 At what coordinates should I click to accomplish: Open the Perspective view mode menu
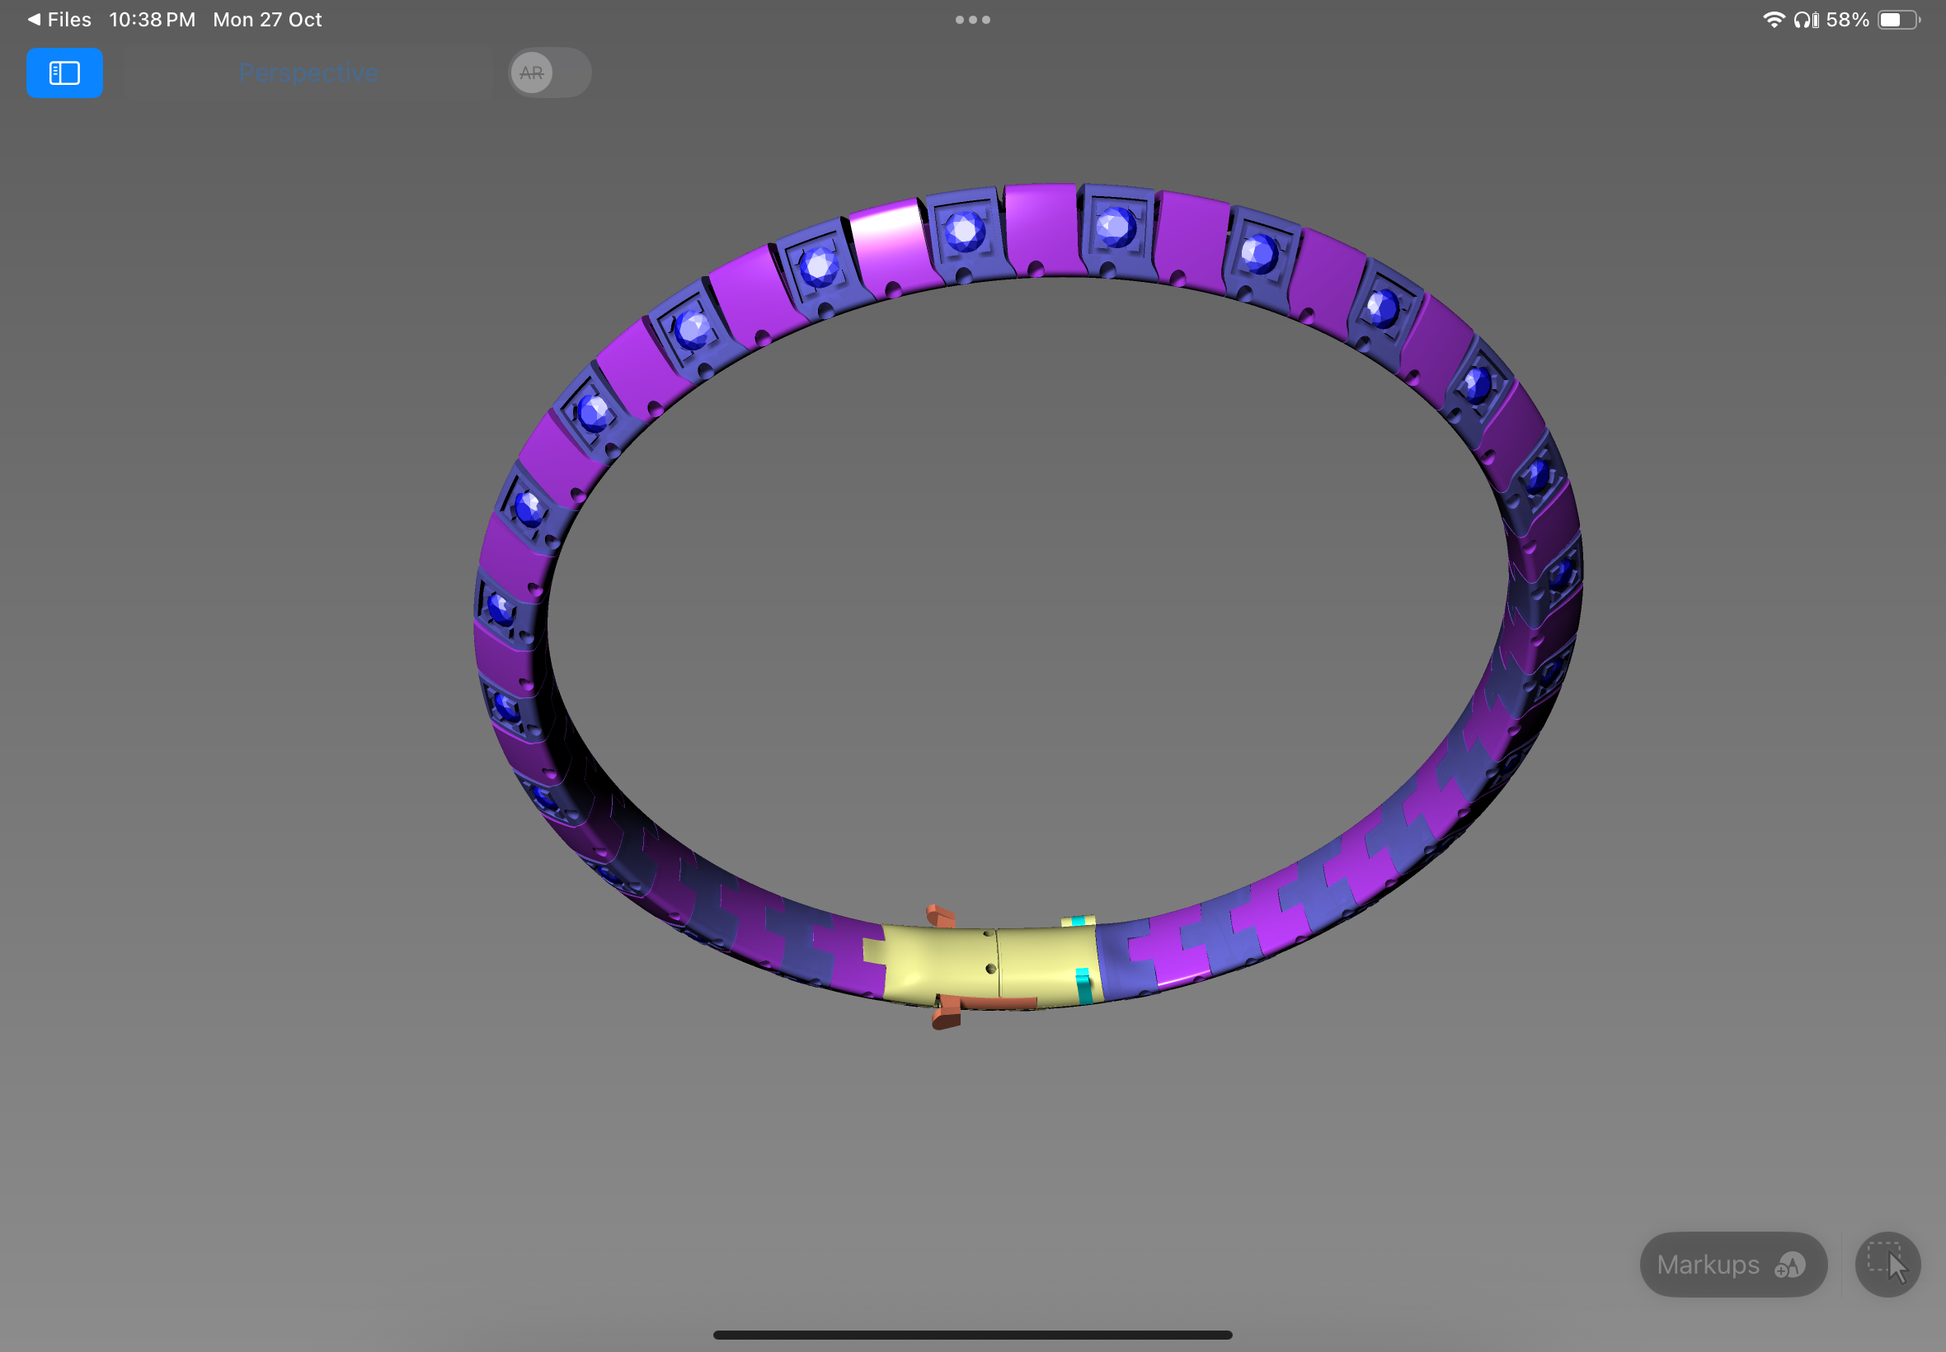coord(308,73)
